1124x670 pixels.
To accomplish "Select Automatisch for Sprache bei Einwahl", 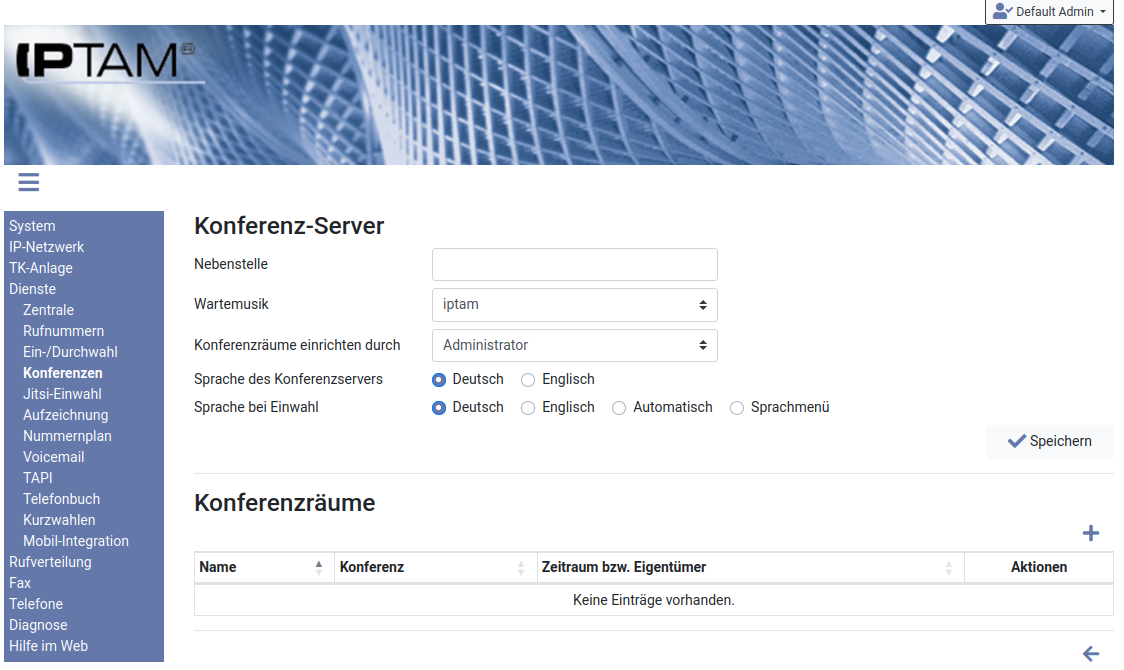I will pos(619,408).
